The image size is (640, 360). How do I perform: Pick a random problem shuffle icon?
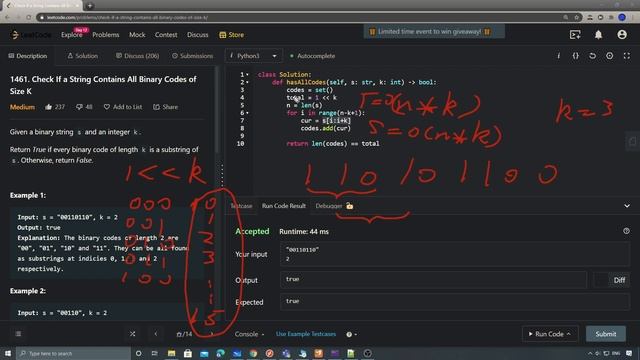click(133, 334)
